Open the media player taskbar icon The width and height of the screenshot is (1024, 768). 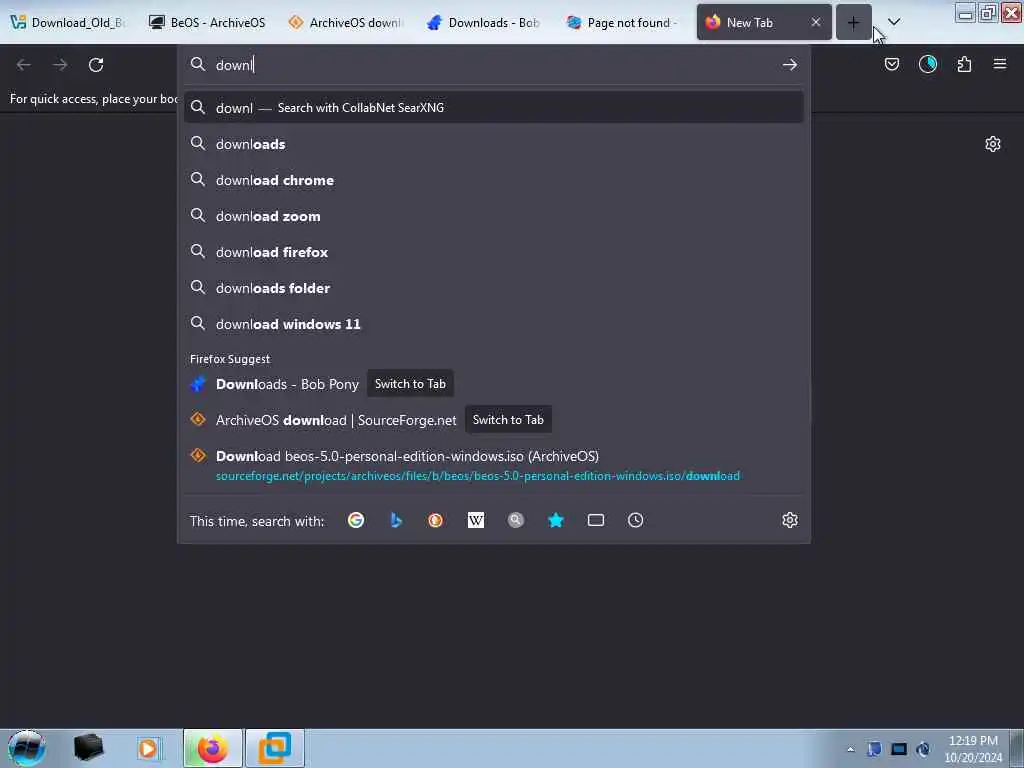click(x=148, y=748)
